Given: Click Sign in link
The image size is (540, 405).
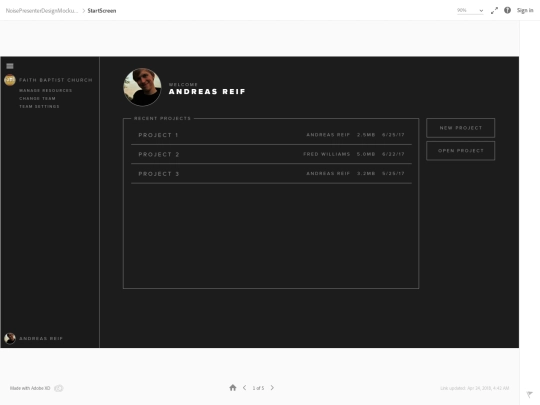Looking at the screenshot, I should tap(525, 10).
